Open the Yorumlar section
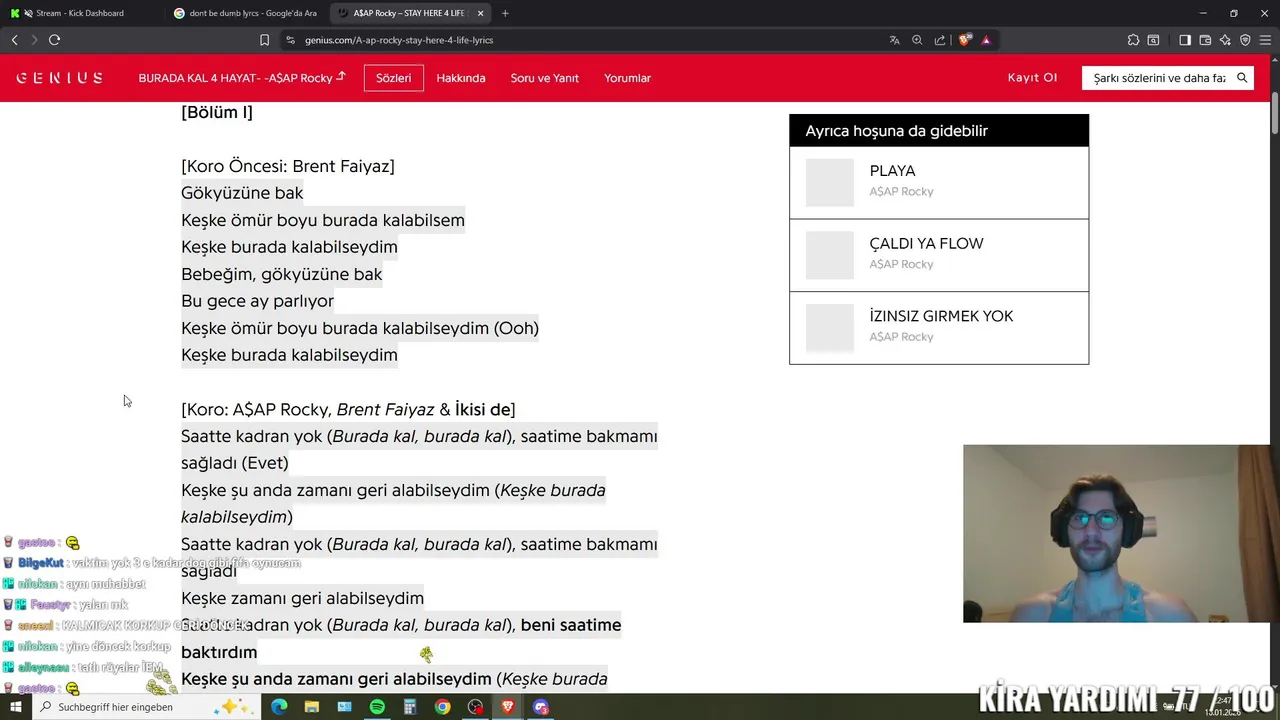Viewport: 1280px width, 720px height. 628,78
